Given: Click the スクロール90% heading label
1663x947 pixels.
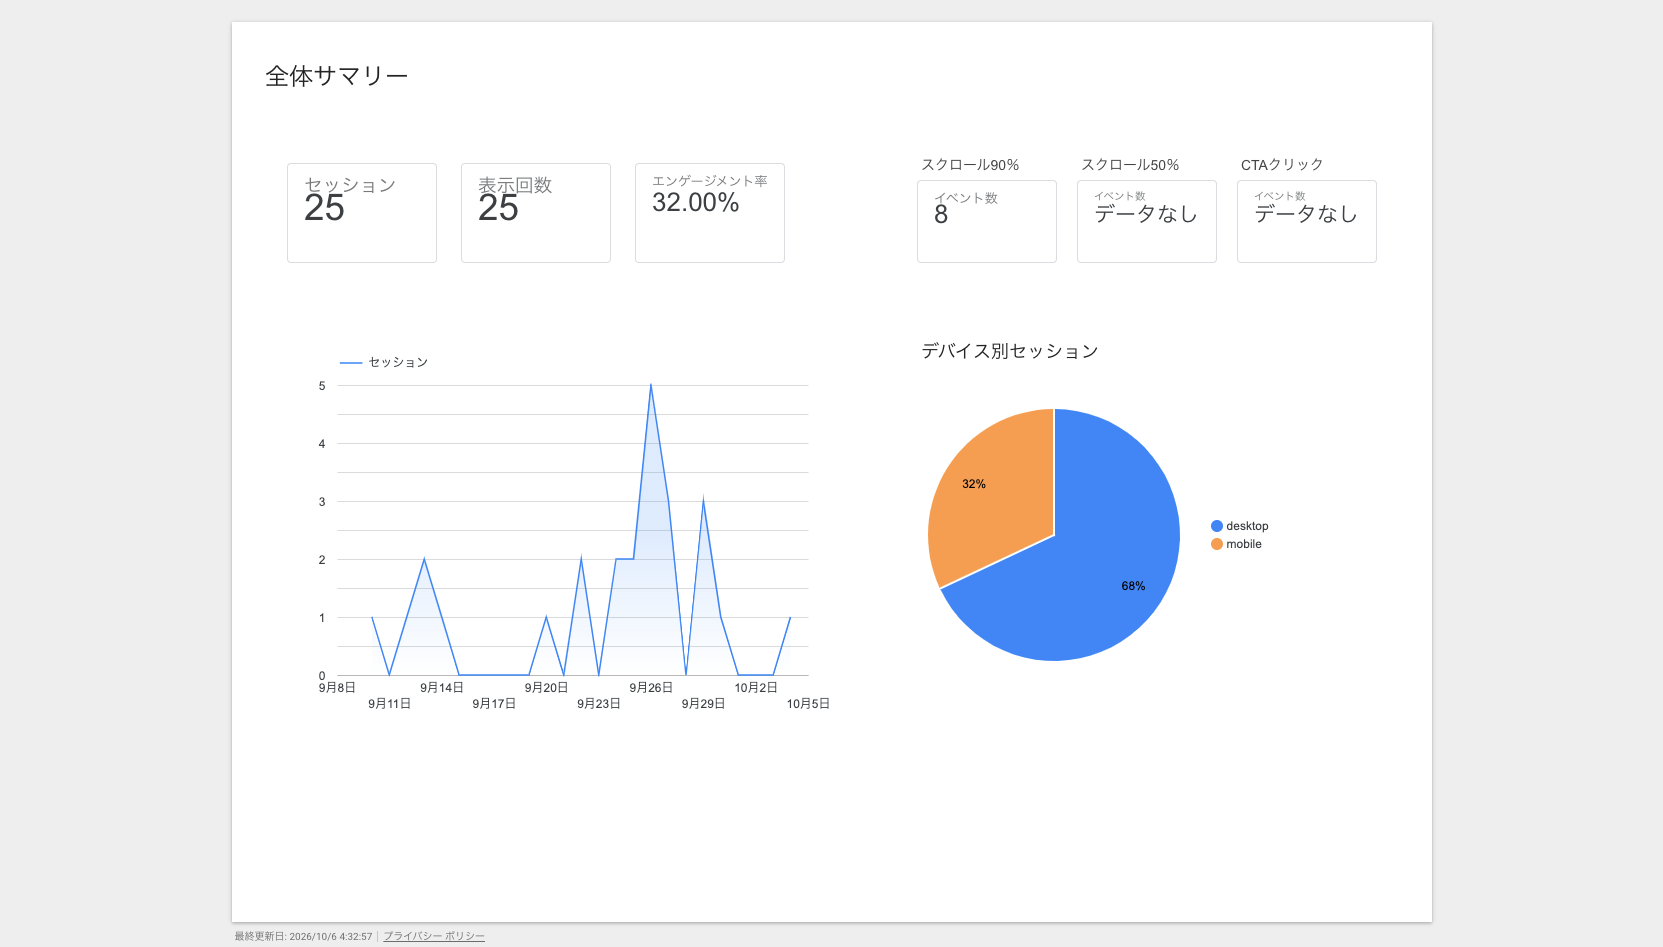Looking at the screenshot, I should [x=970, y=165].
